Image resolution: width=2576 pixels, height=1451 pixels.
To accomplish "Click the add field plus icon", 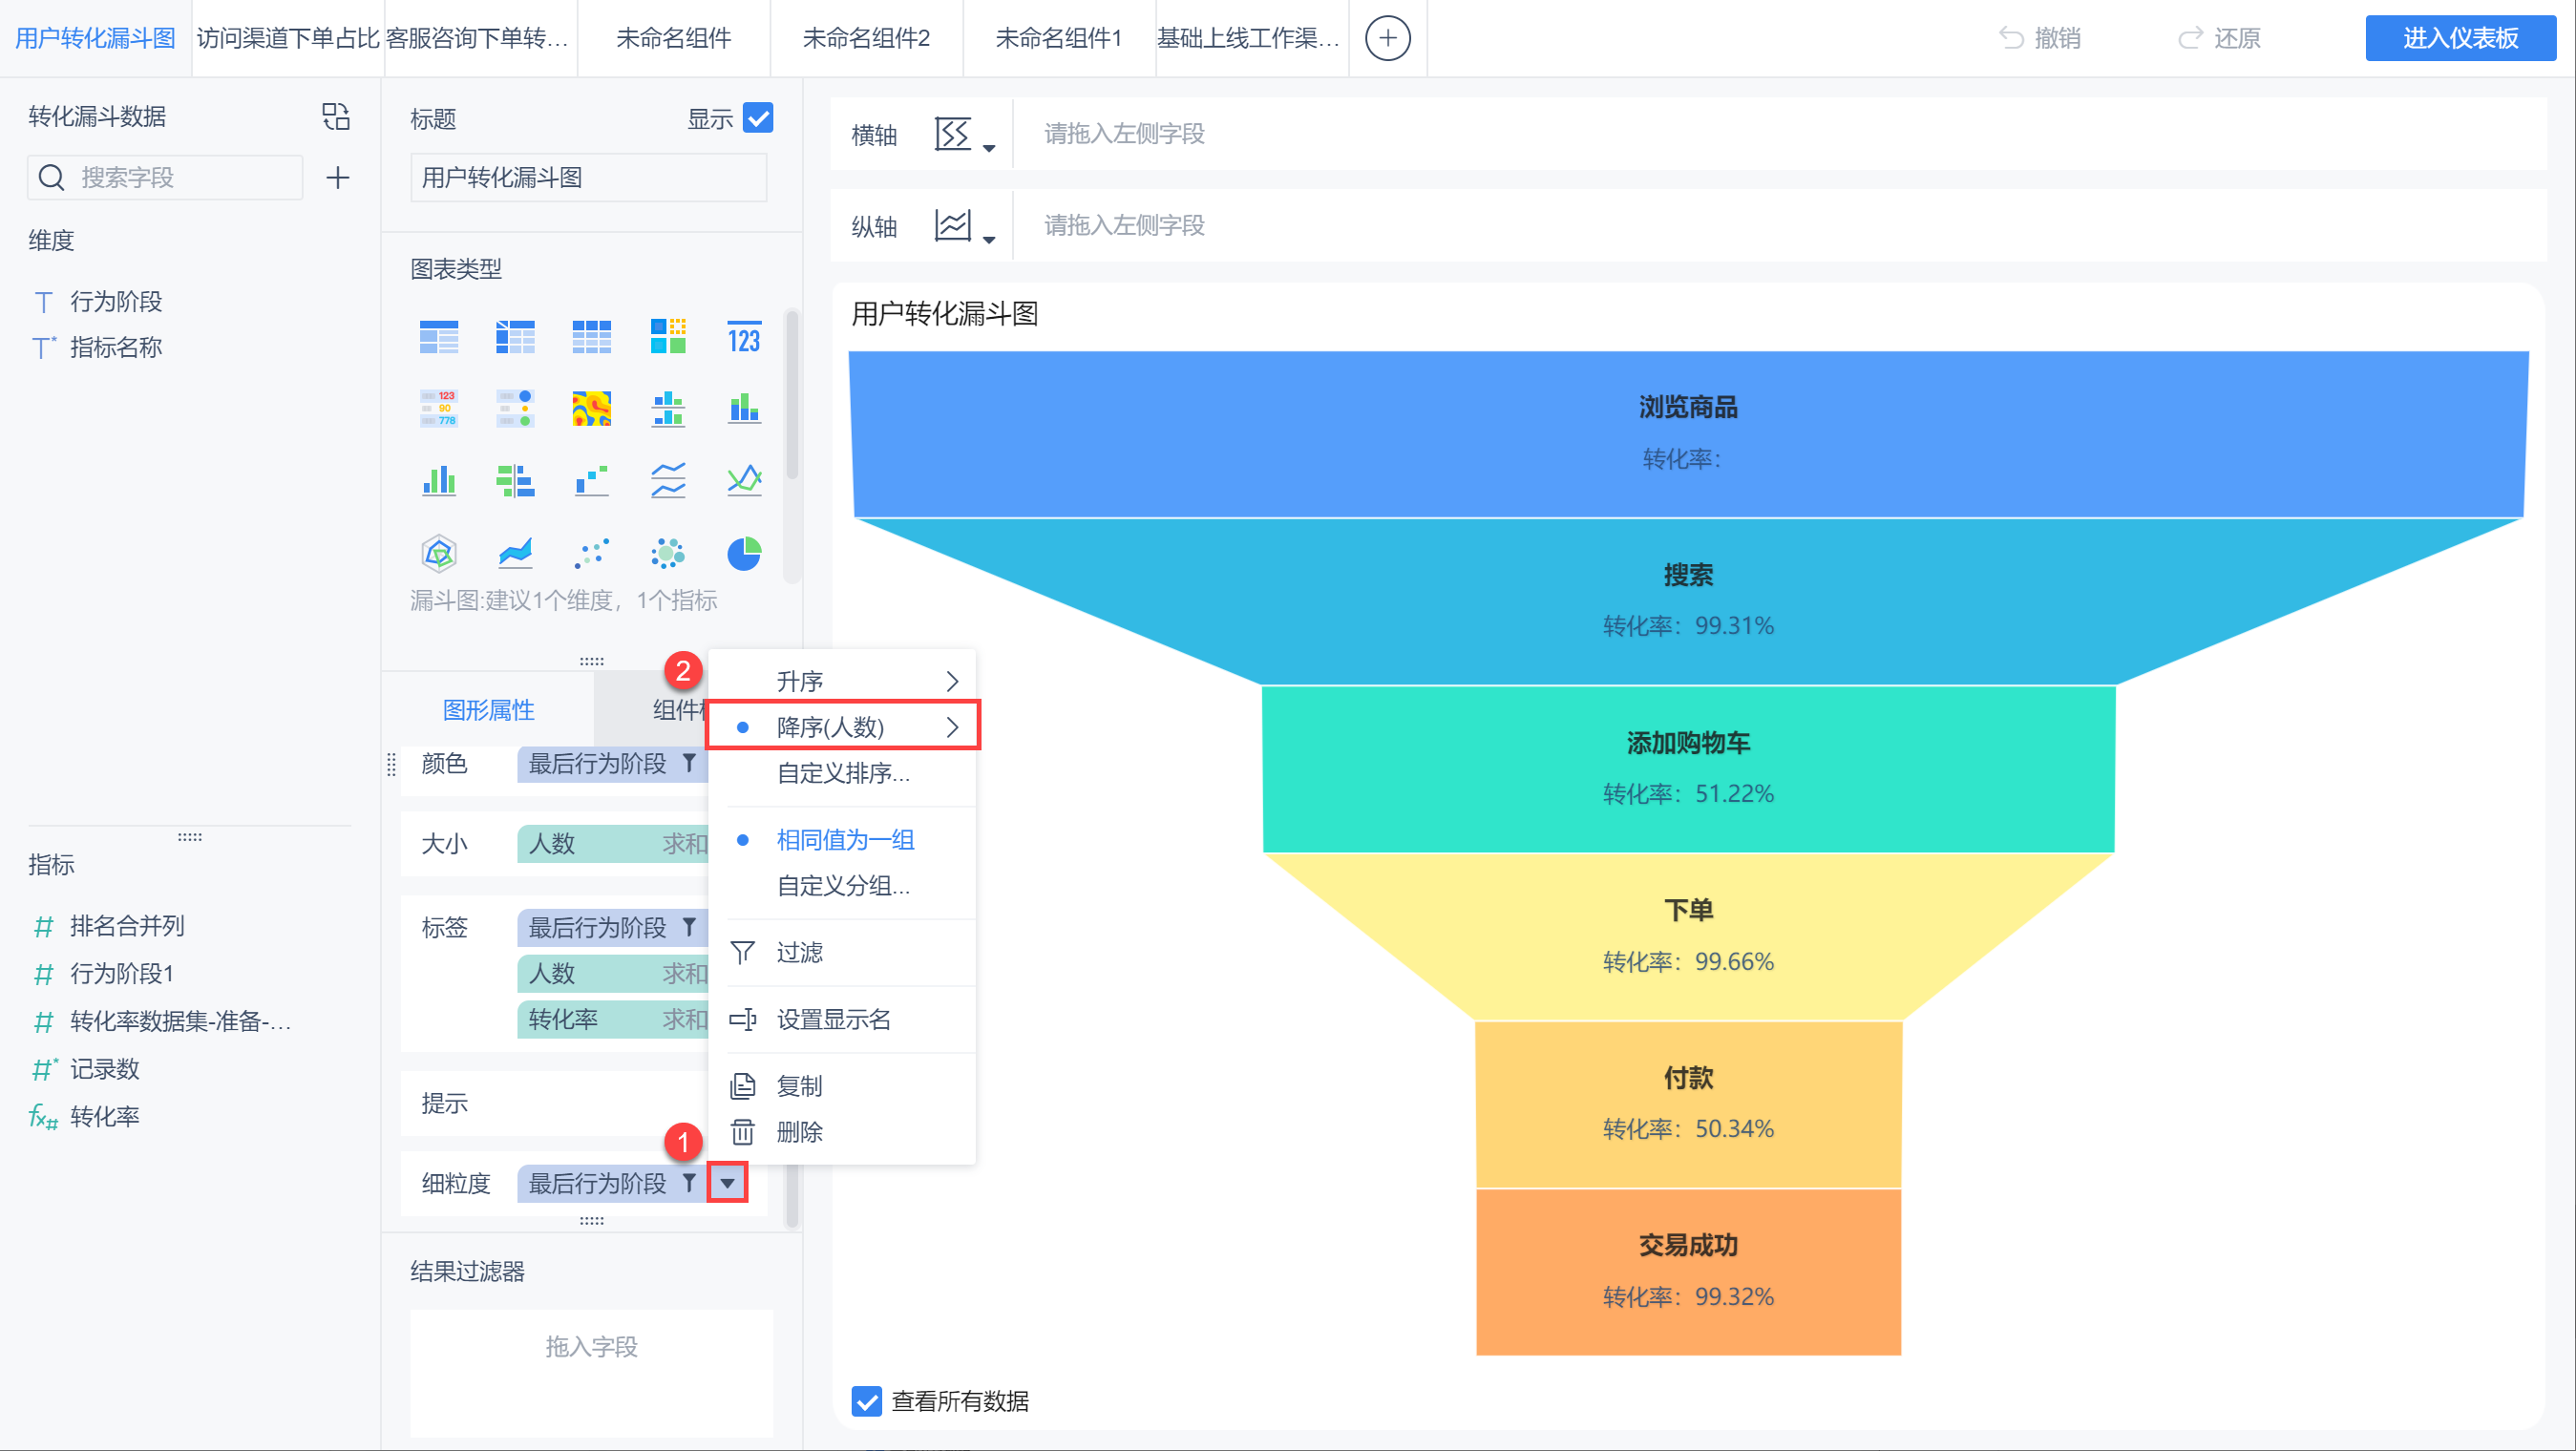I will (338, 178).
